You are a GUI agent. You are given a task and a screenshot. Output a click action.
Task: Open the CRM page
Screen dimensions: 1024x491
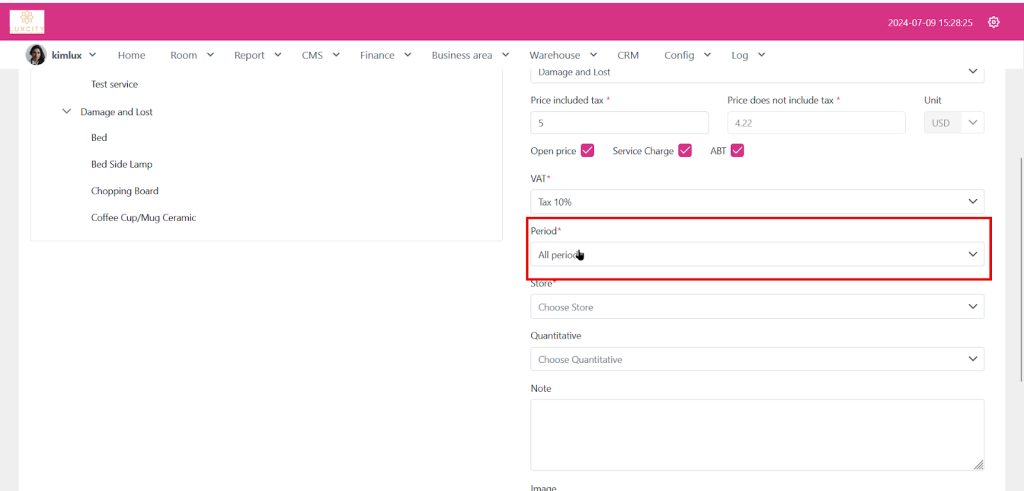(628, 55)
